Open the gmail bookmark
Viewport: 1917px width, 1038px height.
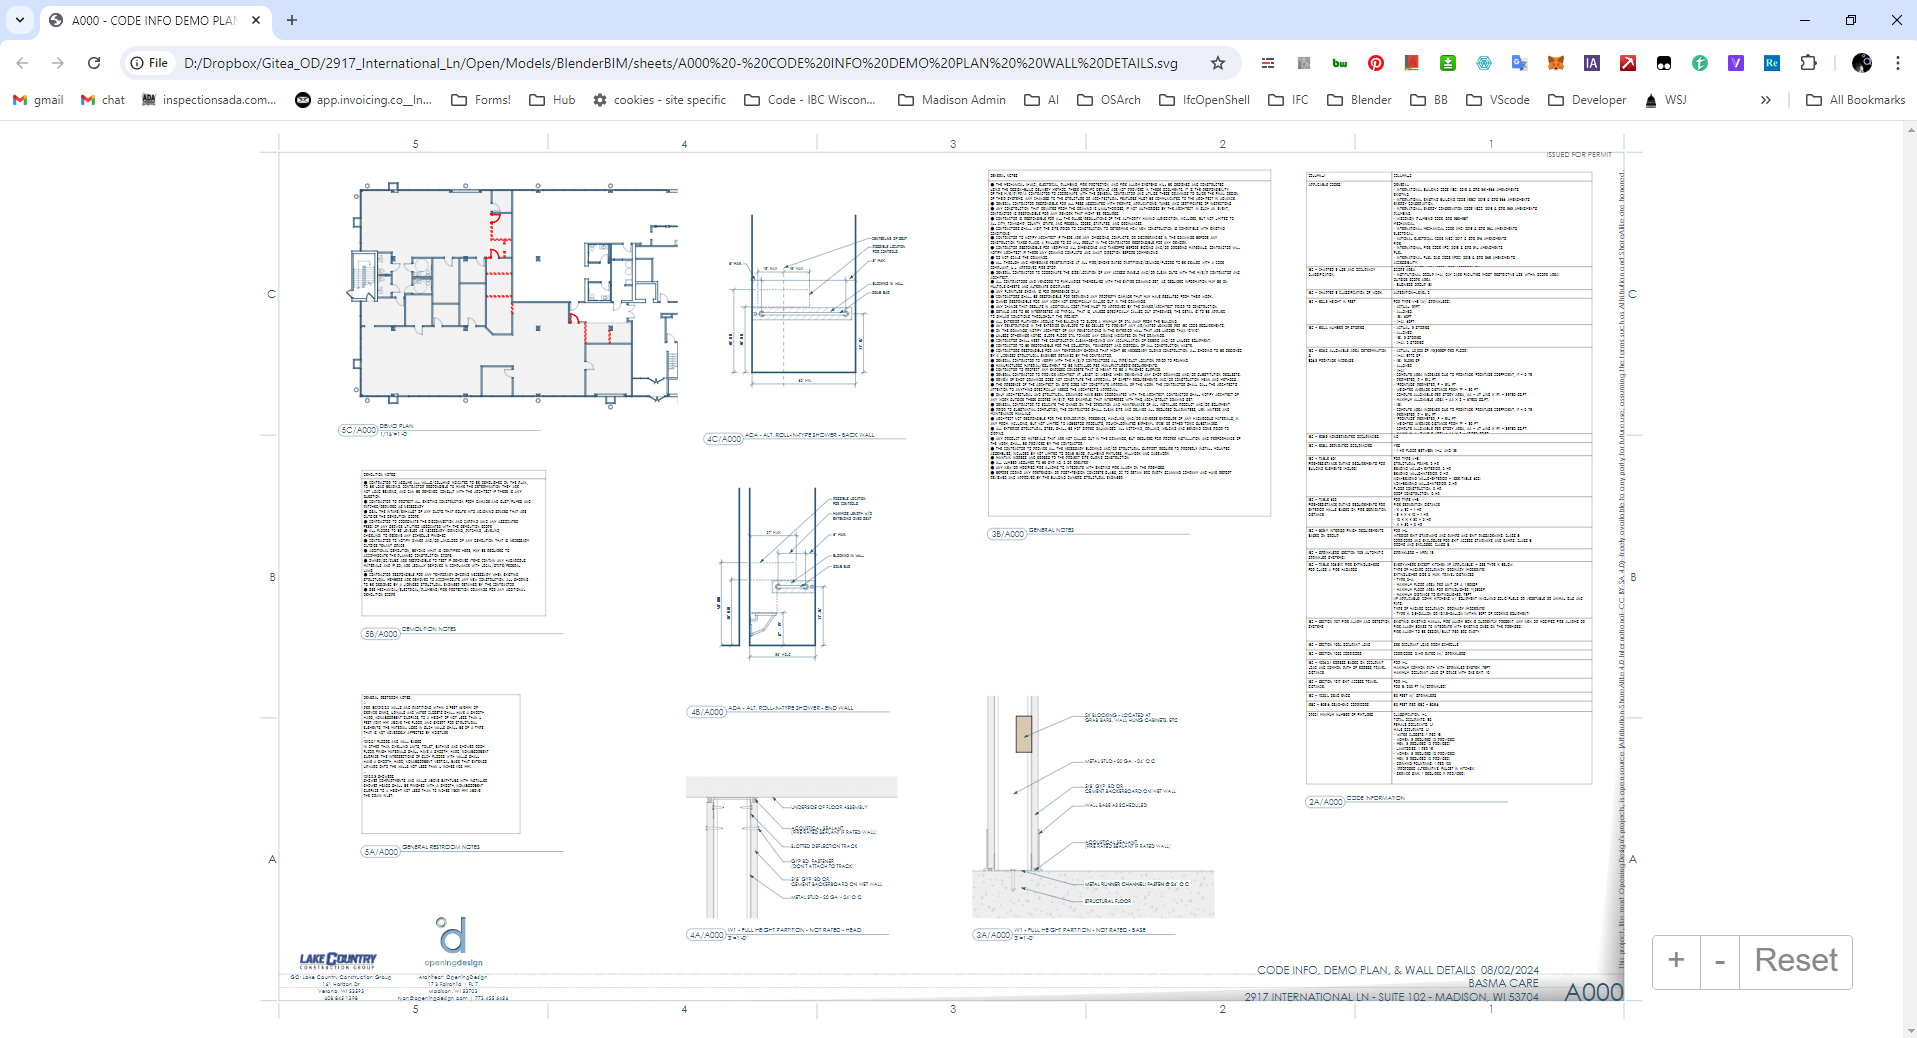click(38, 100)
